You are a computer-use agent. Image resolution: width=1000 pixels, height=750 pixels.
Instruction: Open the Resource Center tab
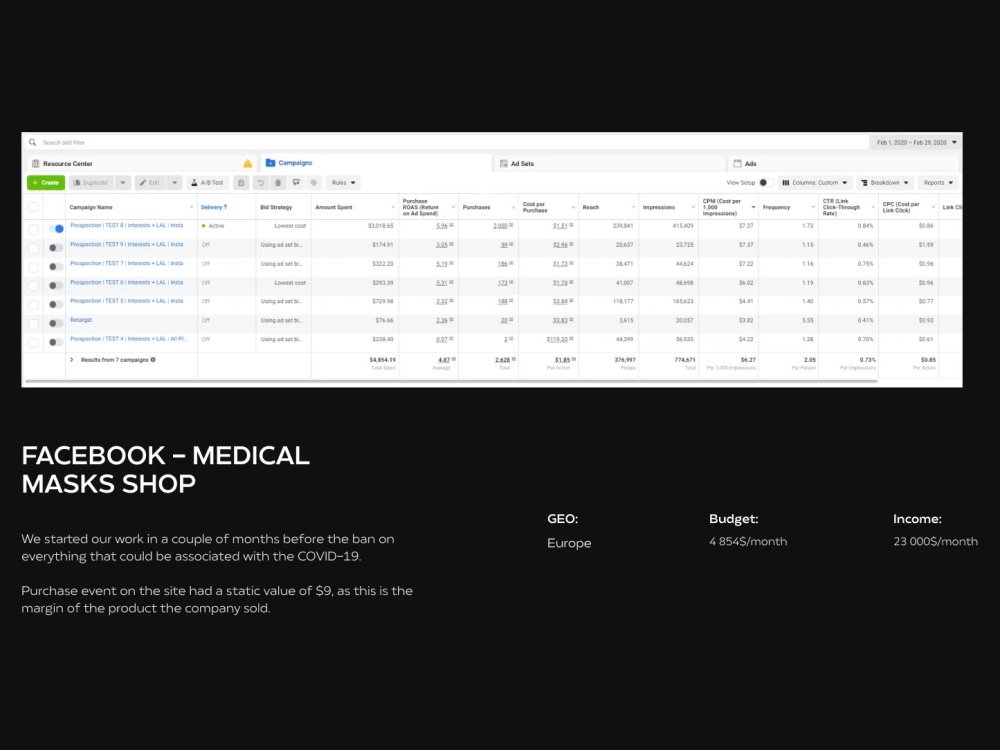[142, 164]
